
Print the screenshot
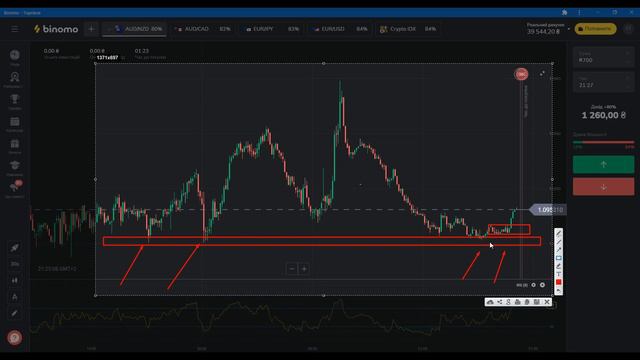click(x=518, y=302)
